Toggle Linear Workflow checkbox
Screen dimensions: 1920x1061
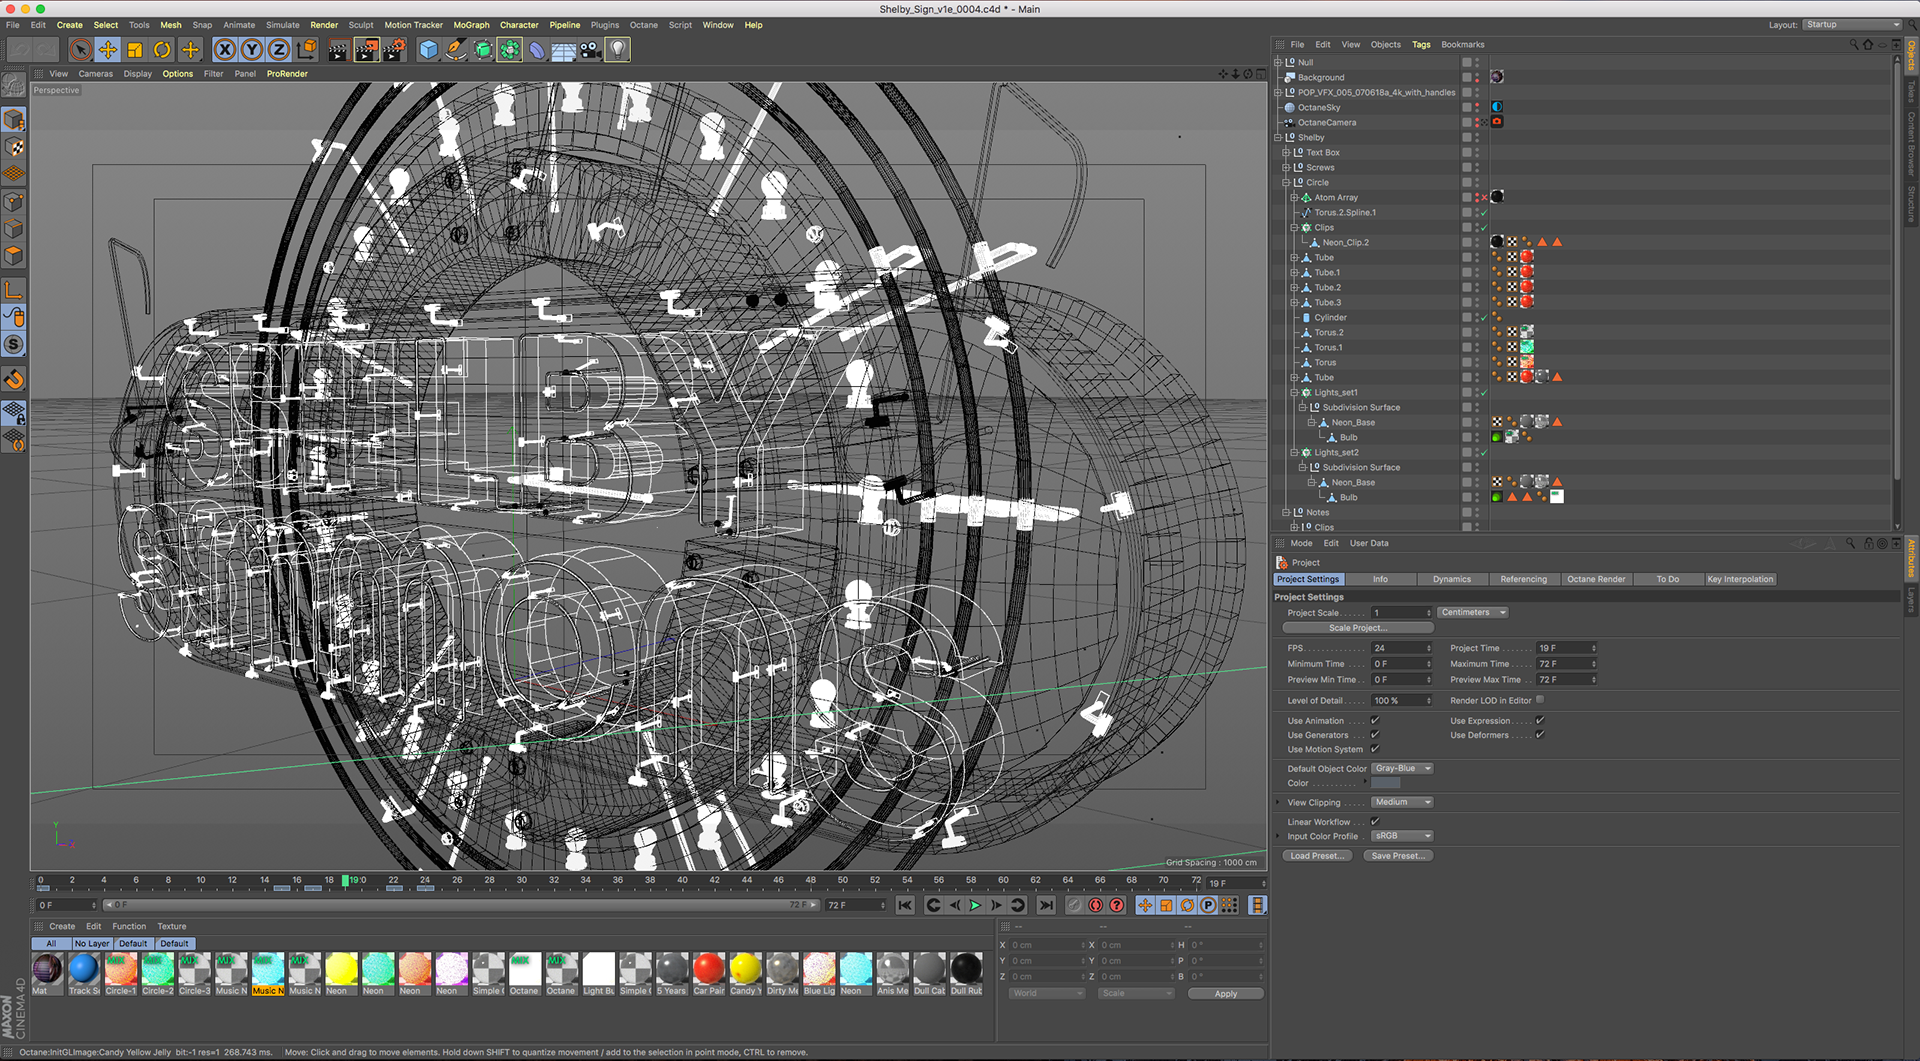click(x=1375, y=821)
